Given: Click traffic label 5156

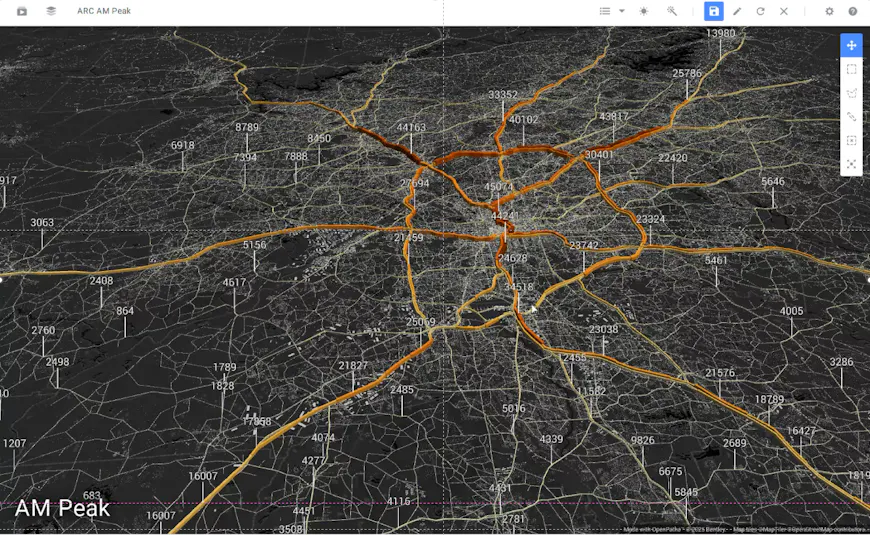Looking at the screenshot, I should coord(254,245).
